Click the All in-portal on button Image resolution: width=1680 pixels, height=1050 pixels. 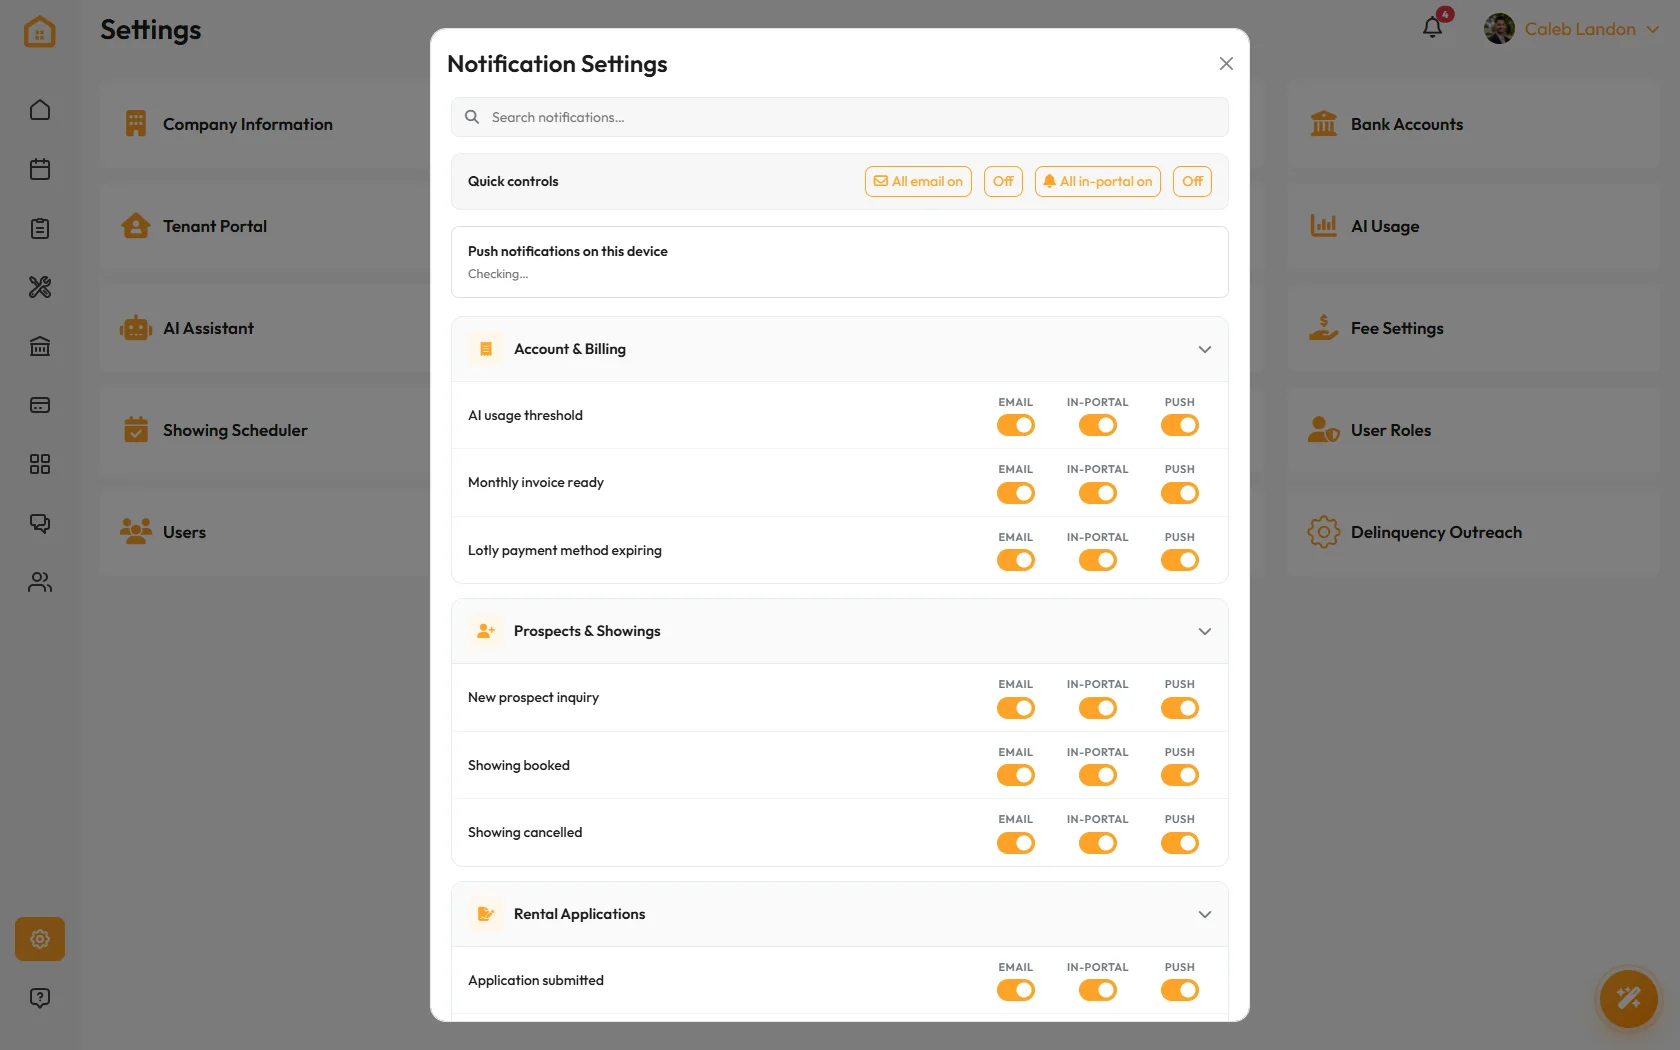[x=1098, y=181]
